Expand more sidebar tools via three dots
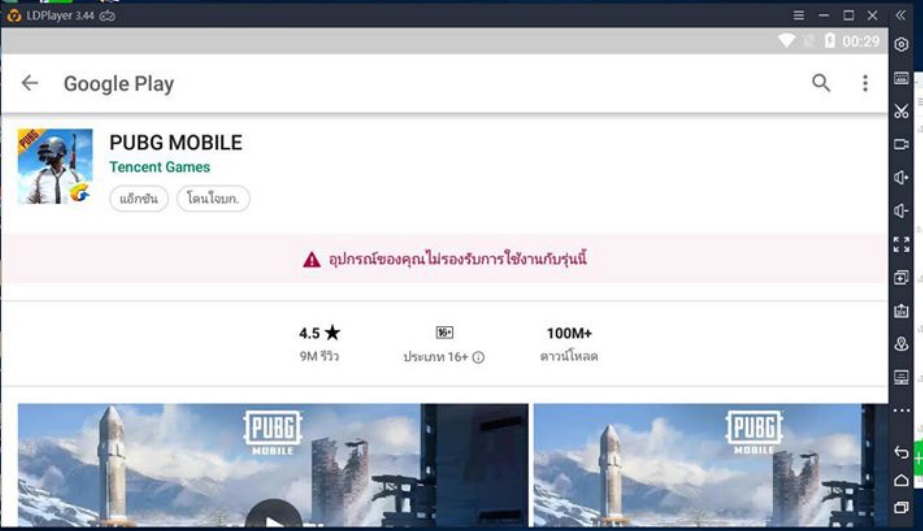923x531 pixels. click(x=901, y=411)
